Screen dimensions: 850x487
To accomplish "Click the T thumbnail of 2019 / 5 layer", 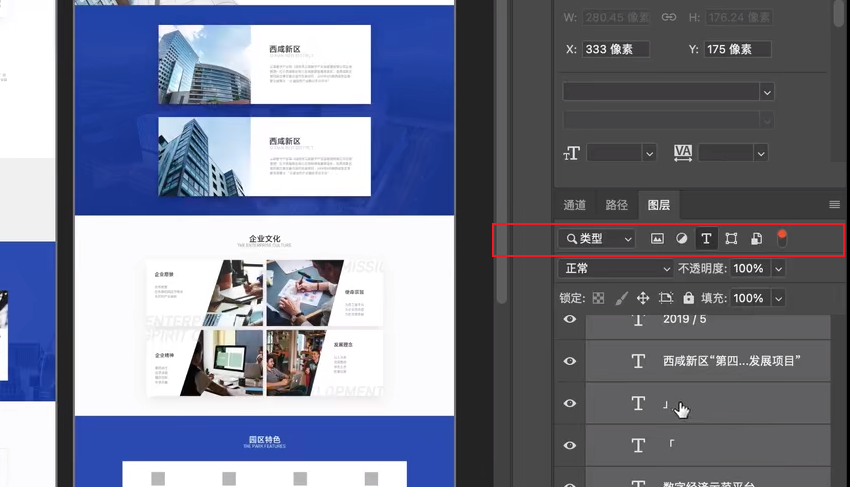I will pyautogui.click(x=639, y=320).
